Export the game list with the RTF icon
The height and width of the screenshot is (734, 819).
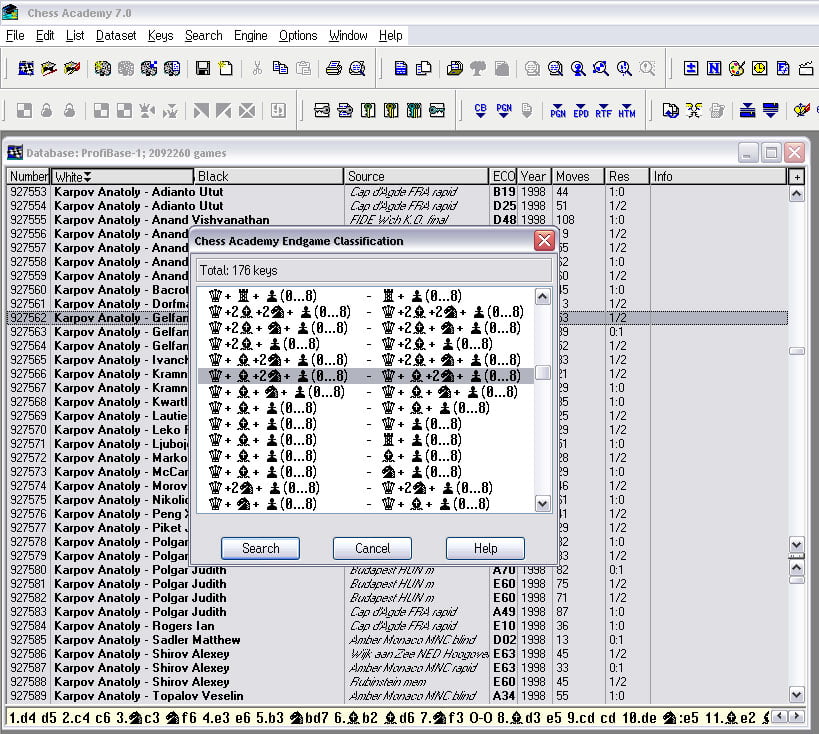[604, 112]
